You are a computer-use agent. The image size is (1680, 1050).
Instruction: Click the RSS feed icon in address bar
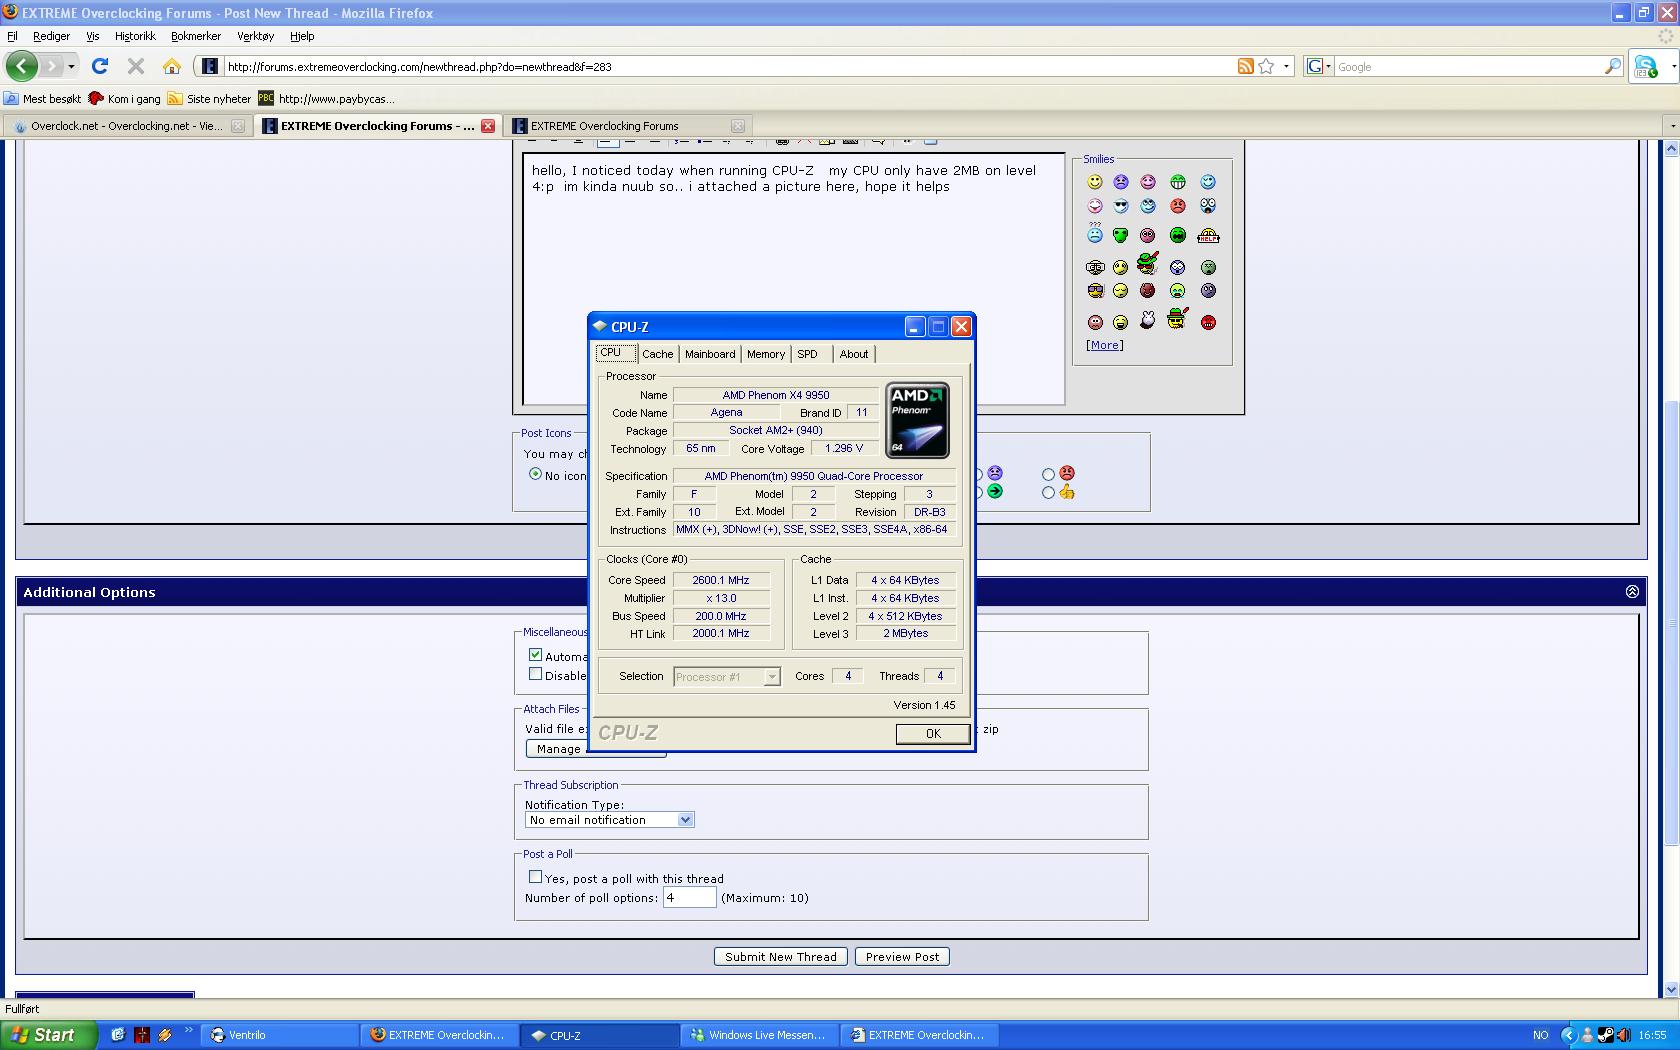[x=1245, y=66]
